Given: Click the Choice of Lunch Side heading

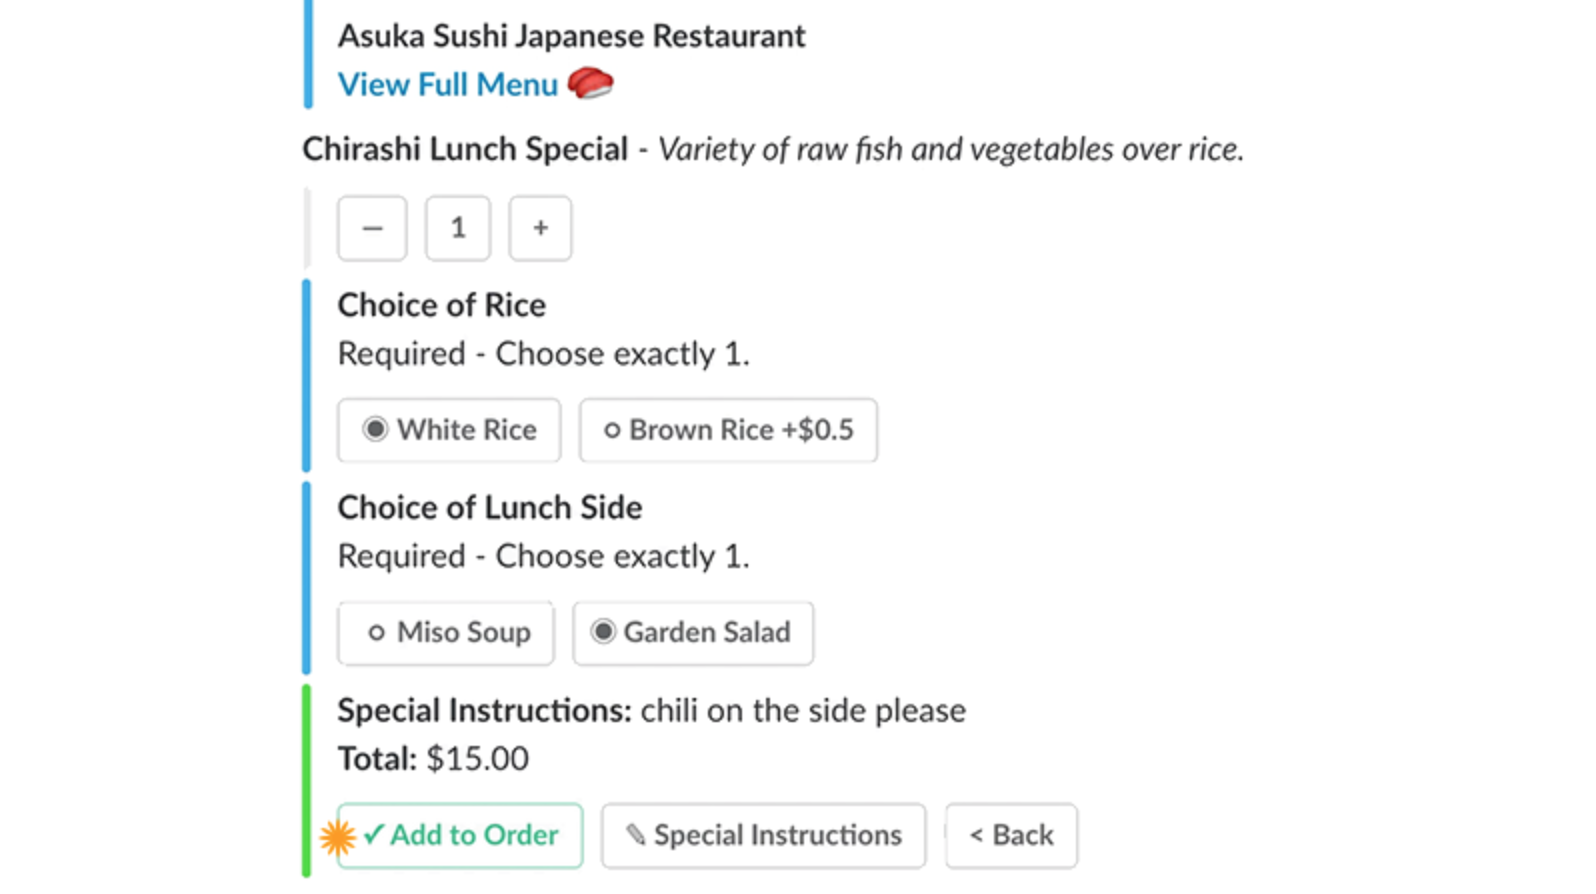Looking at the screenshot, I should coord(489,508).
